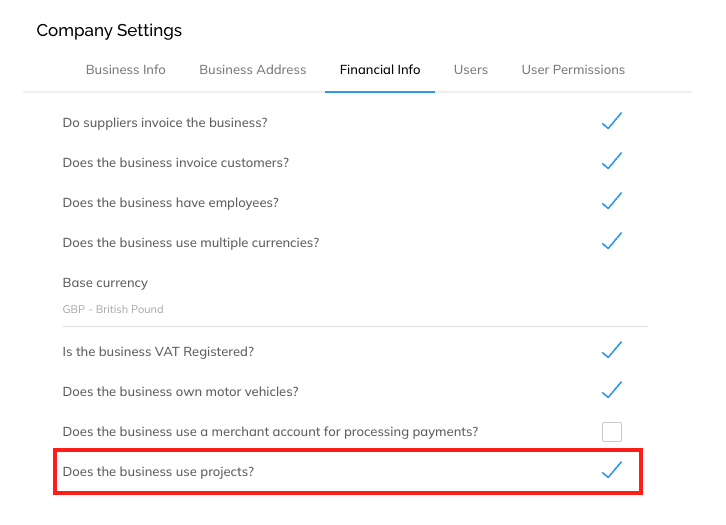This screenshot has height=525, width=726.
Task: Click the 'Is the business VAT Registered?' text
Action: click(x=158, y=352)
